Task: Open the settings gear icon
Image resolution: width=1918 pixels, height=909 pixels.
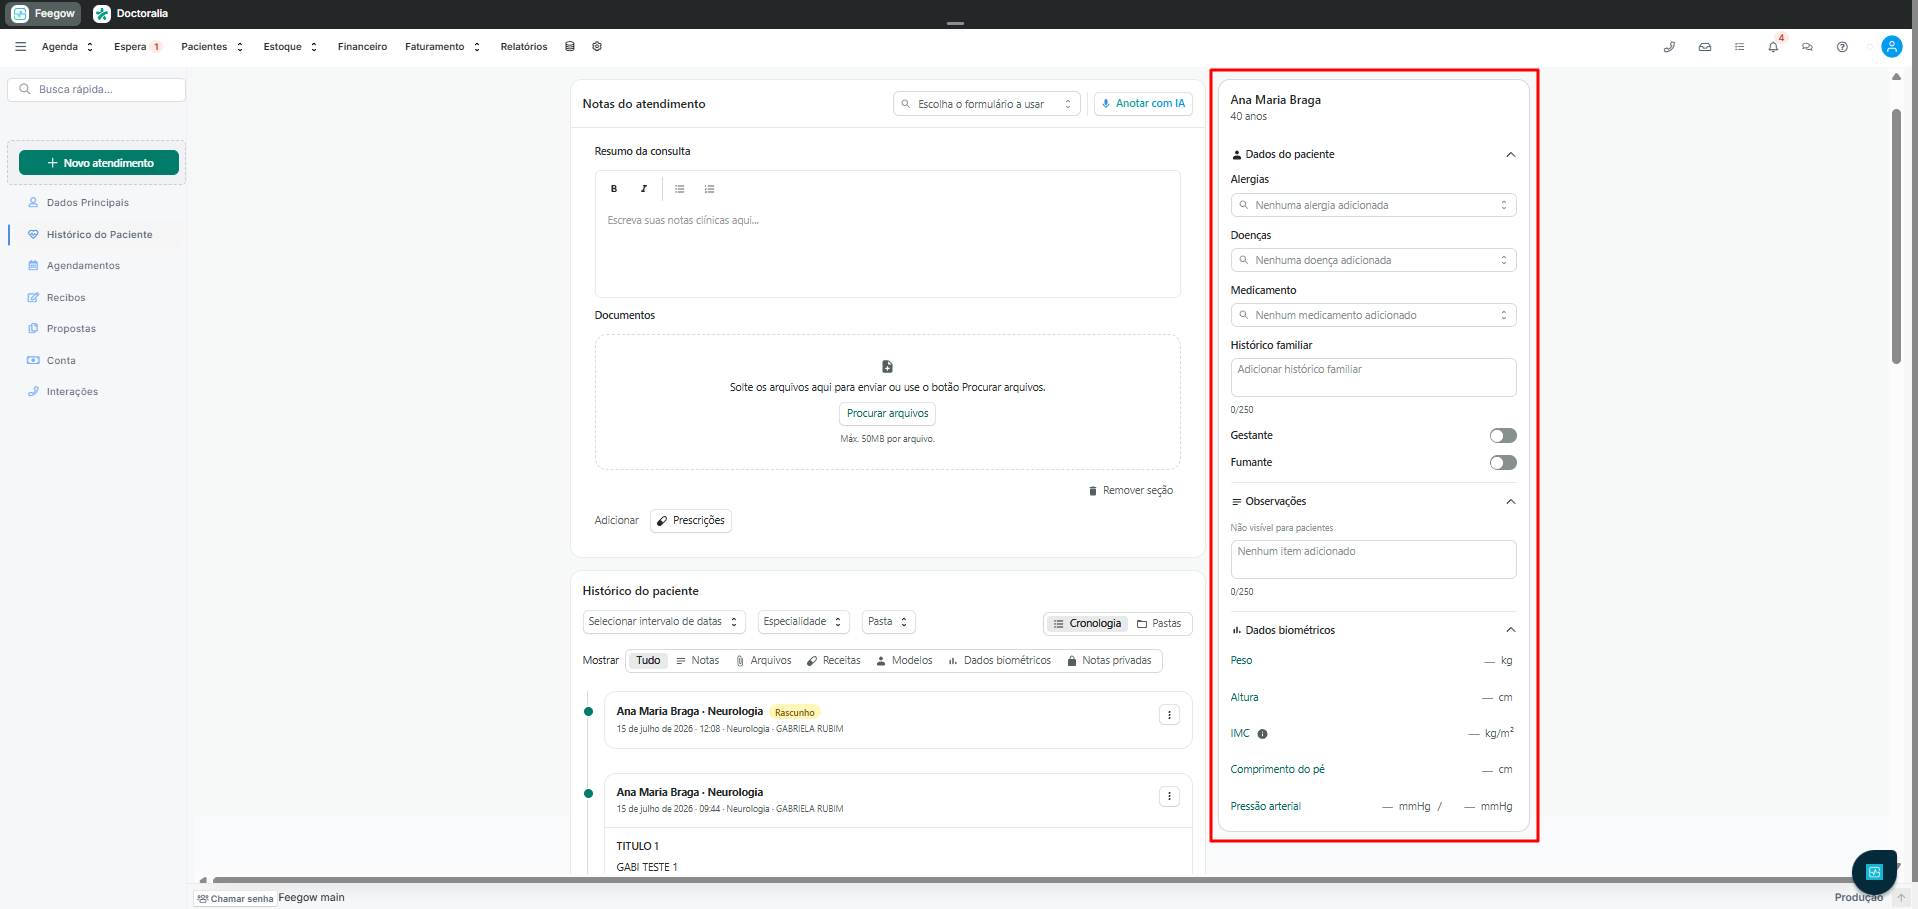Action: [597, 47]
